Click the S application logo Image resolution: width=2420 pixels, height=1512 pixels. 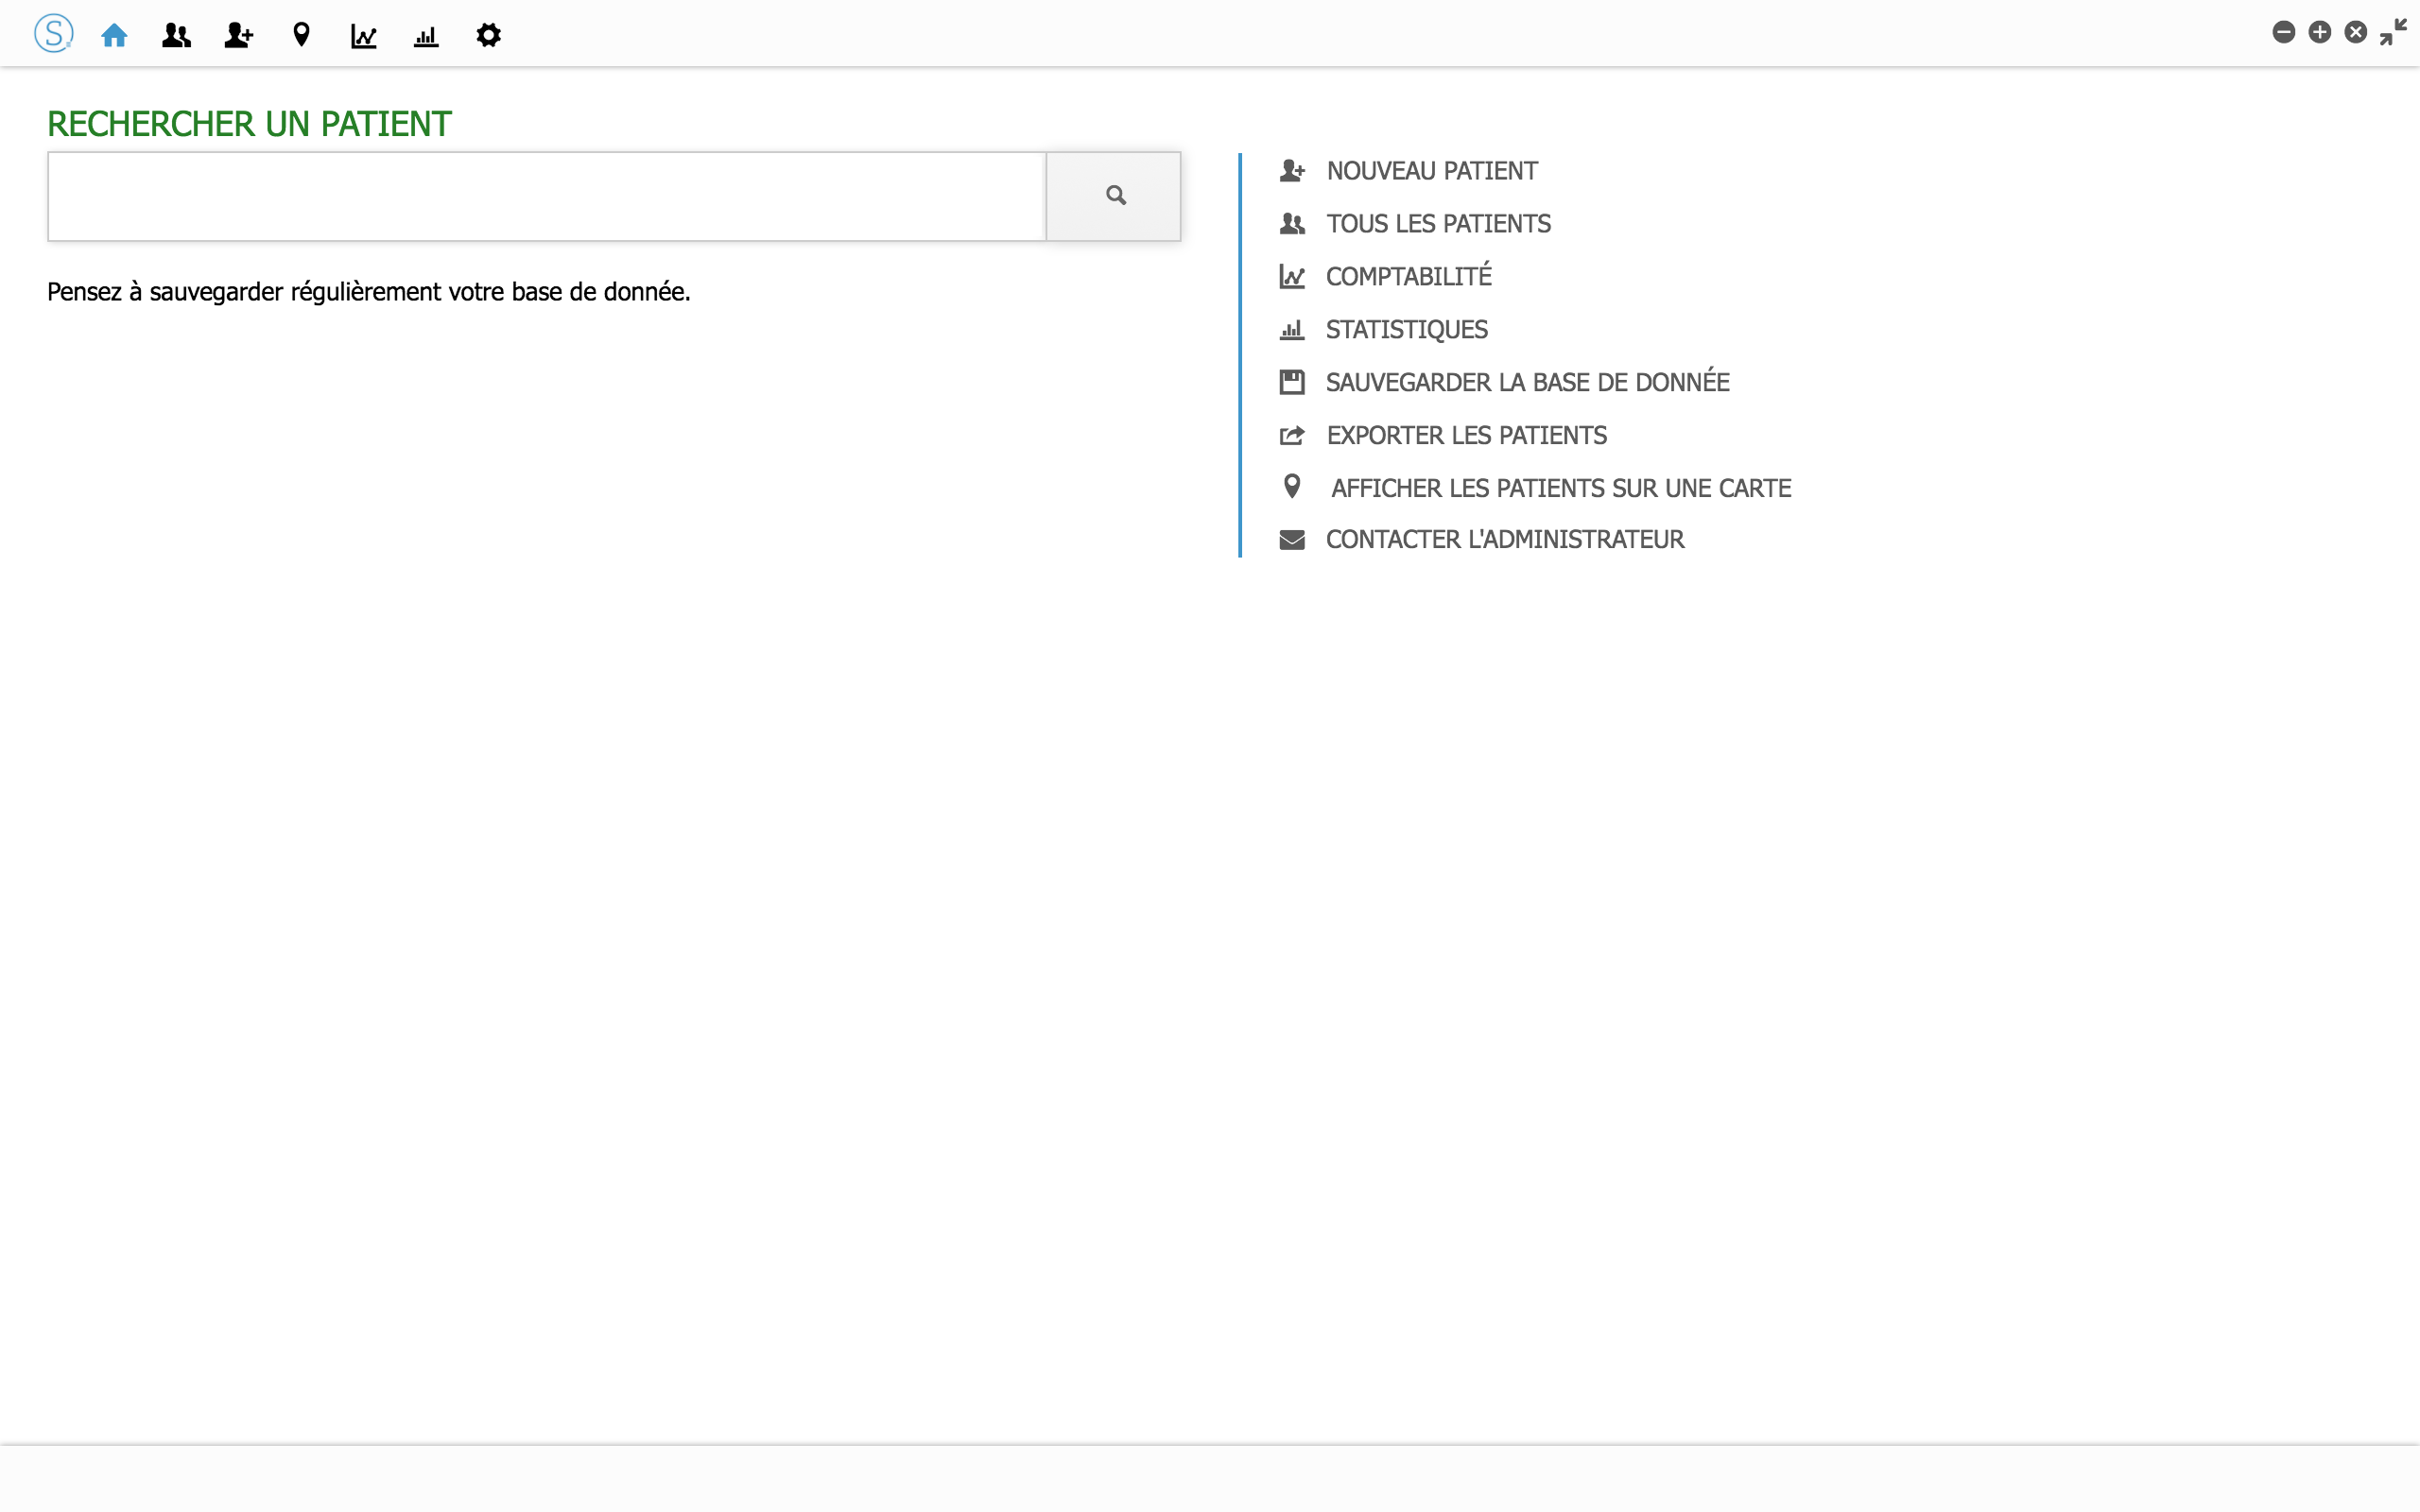click(x=53, y=34)
